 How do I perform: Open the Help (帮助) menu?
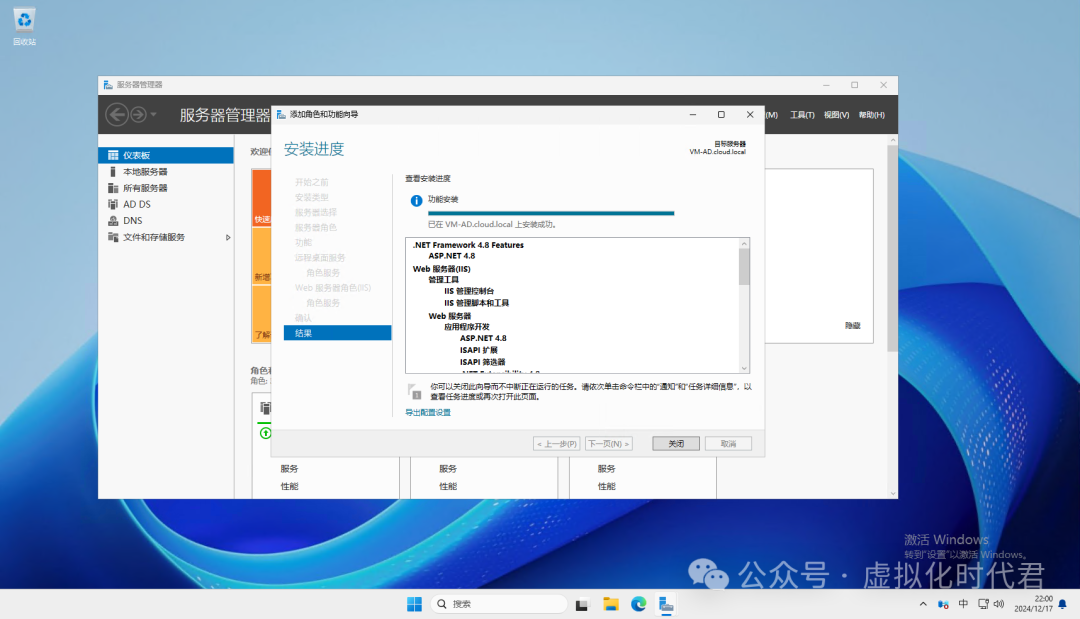871,115
